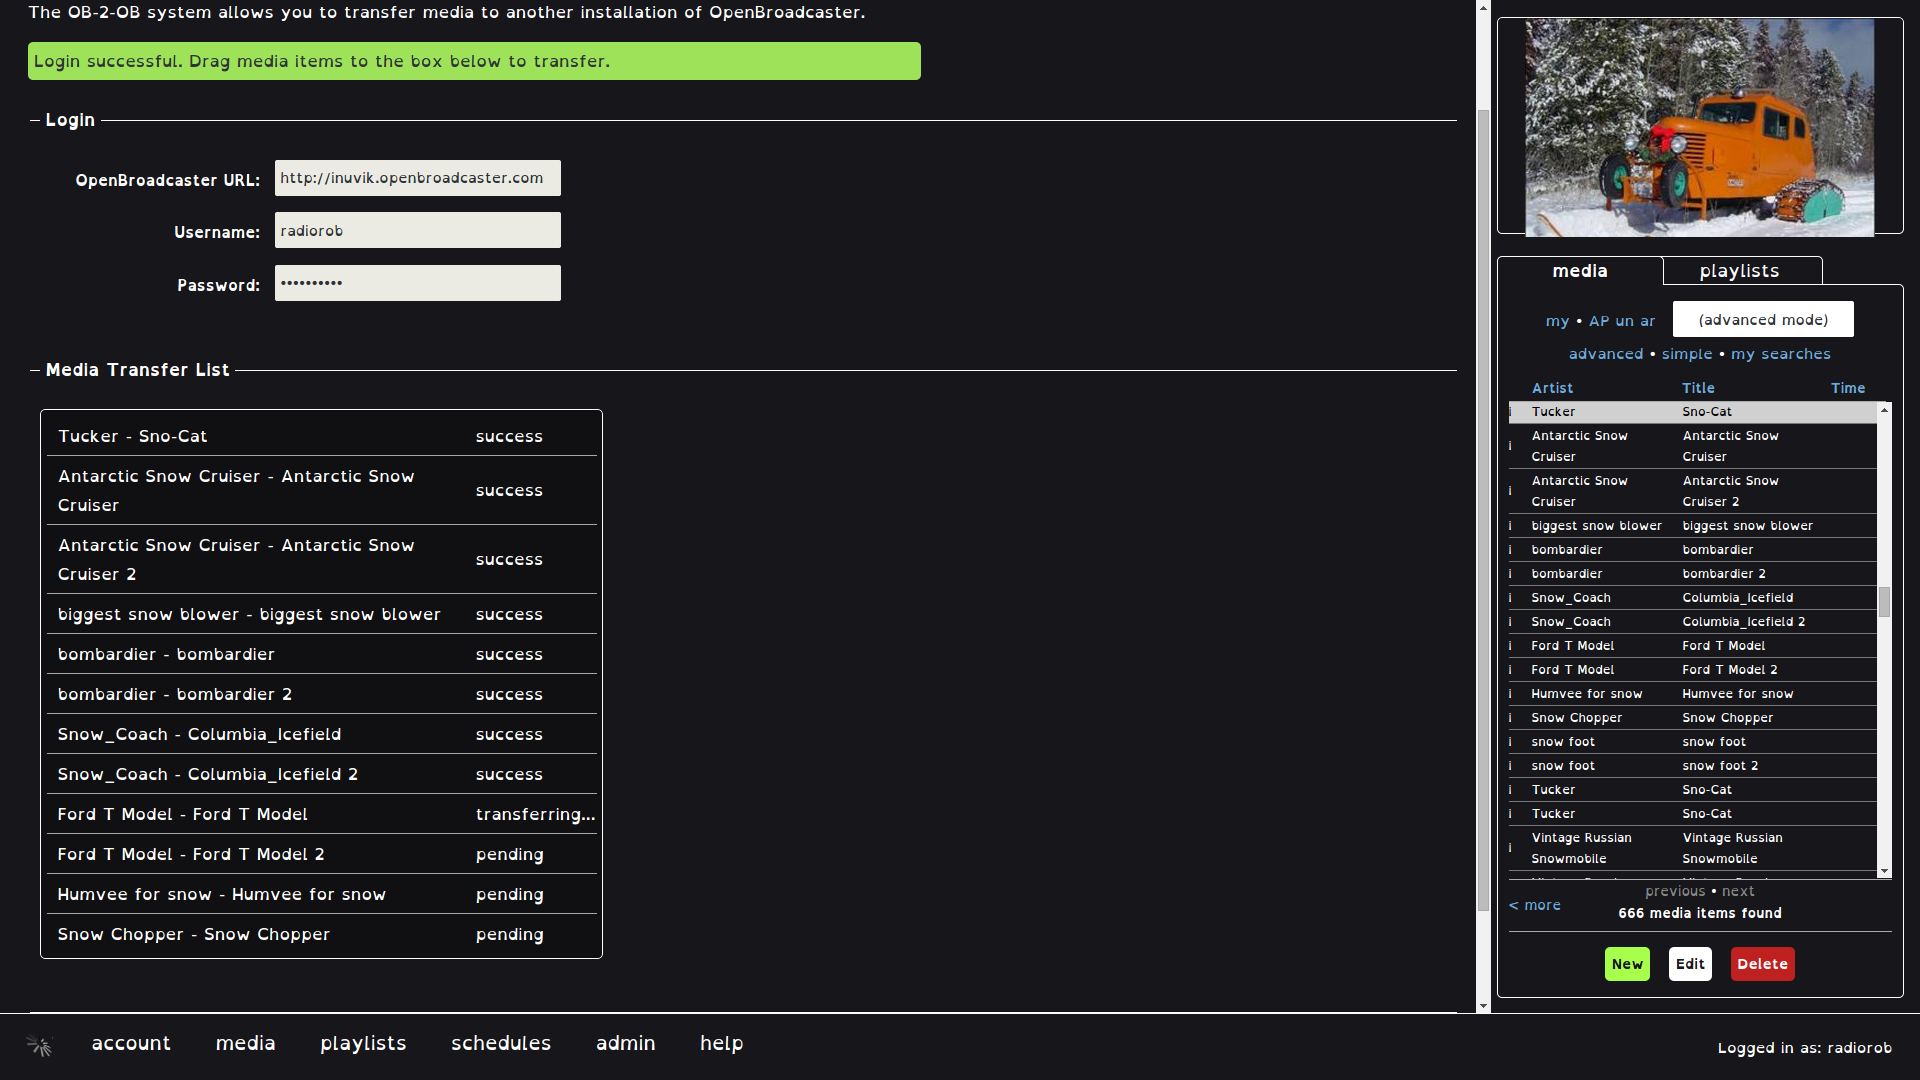Screen dimensions: 1920x1080
Task: Switch to the playlists tab in sidebar
Action: pyautogui.click(x=1740, y=271)
